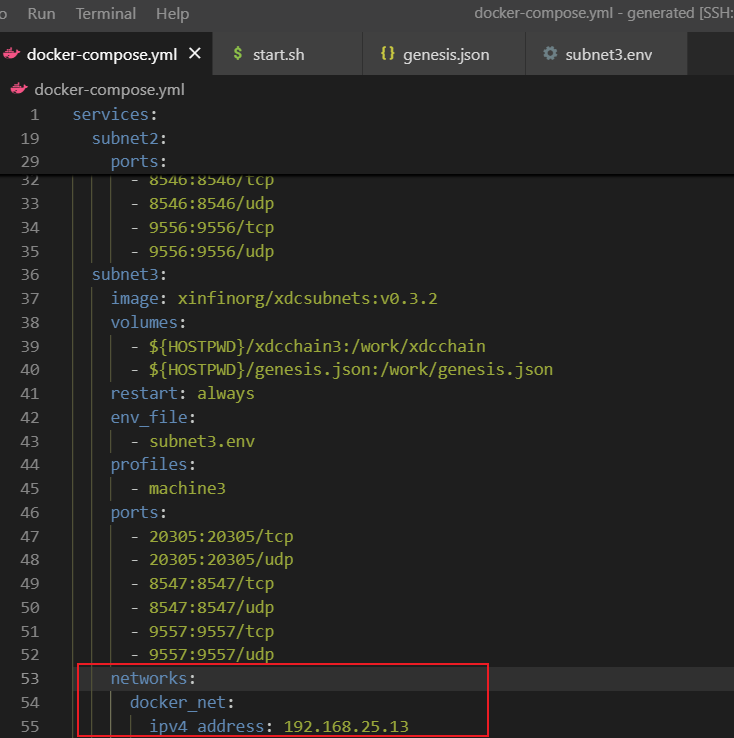Screen dimensions: 734x738
Task: Jump to sticky line 'services:'
Action: click(114, 114)
